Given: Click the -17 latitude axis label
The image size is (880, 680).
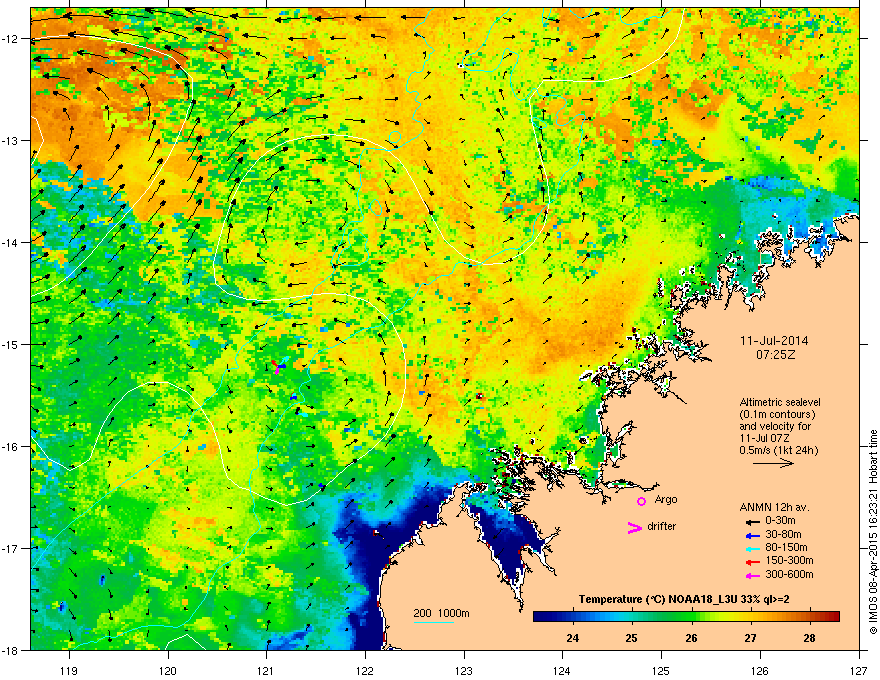Looking at the screenshot, I should [x=11, y=548].
